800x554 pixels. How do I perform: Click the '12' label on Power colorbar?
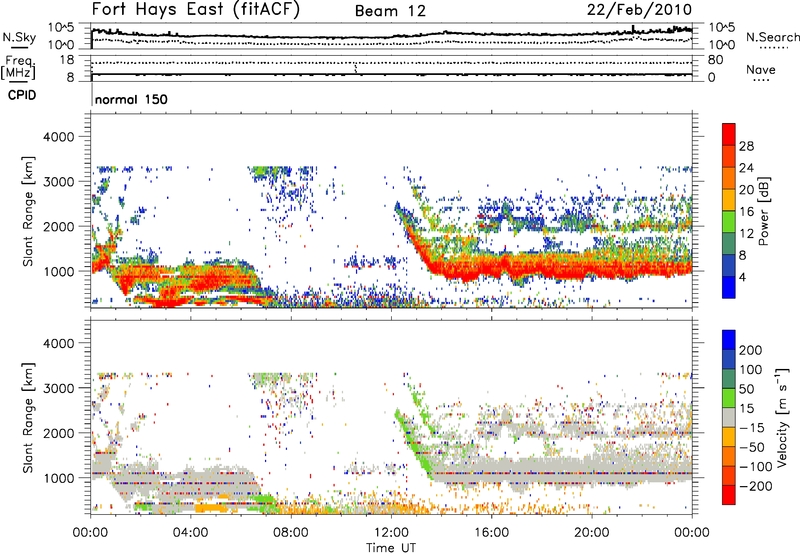(x=746, y=234)
